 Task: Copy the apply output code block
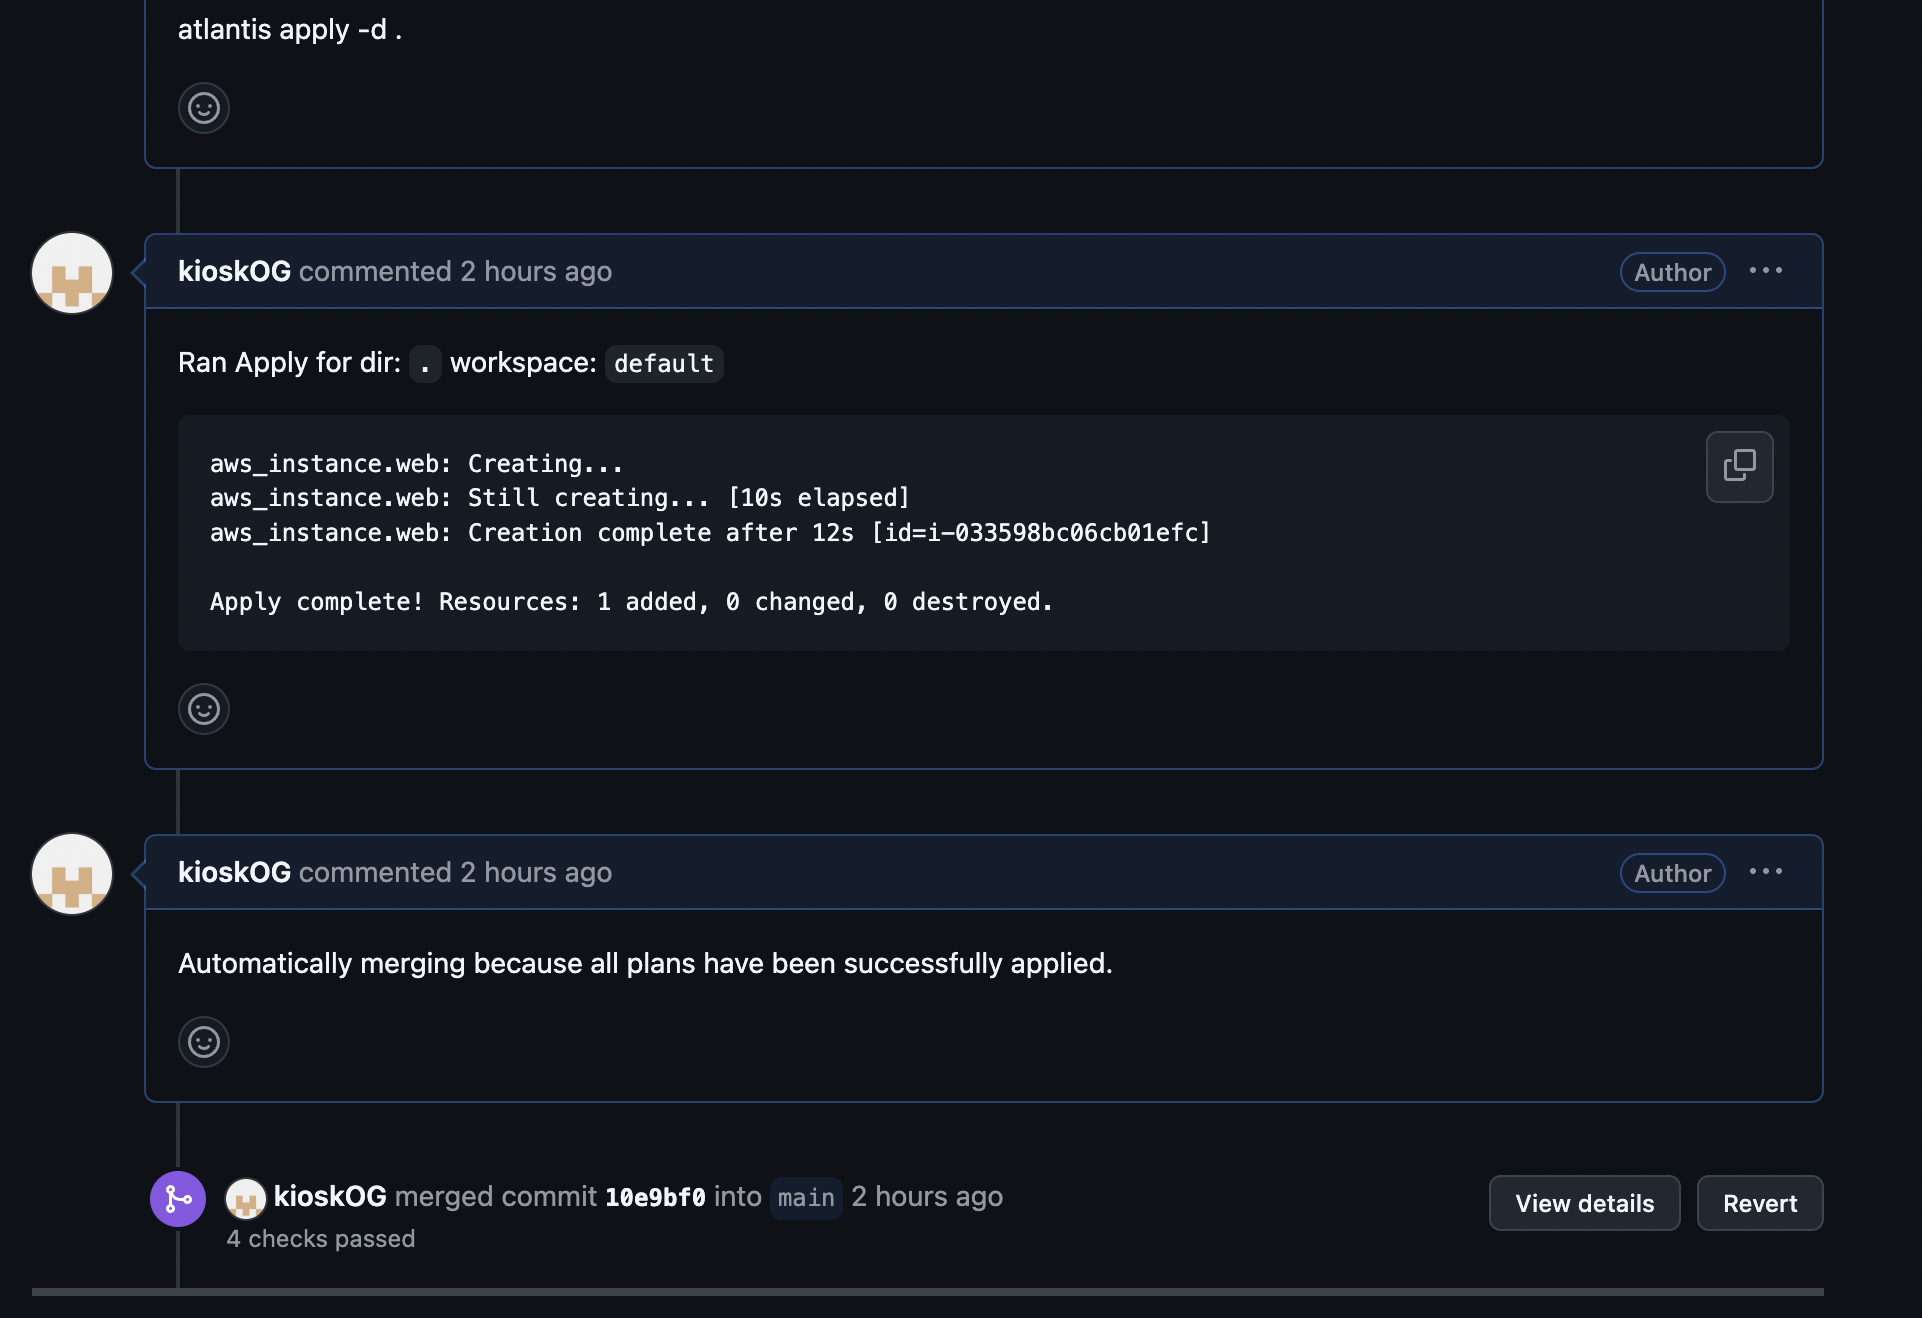pyautogui.click(x=1739, y=466)
